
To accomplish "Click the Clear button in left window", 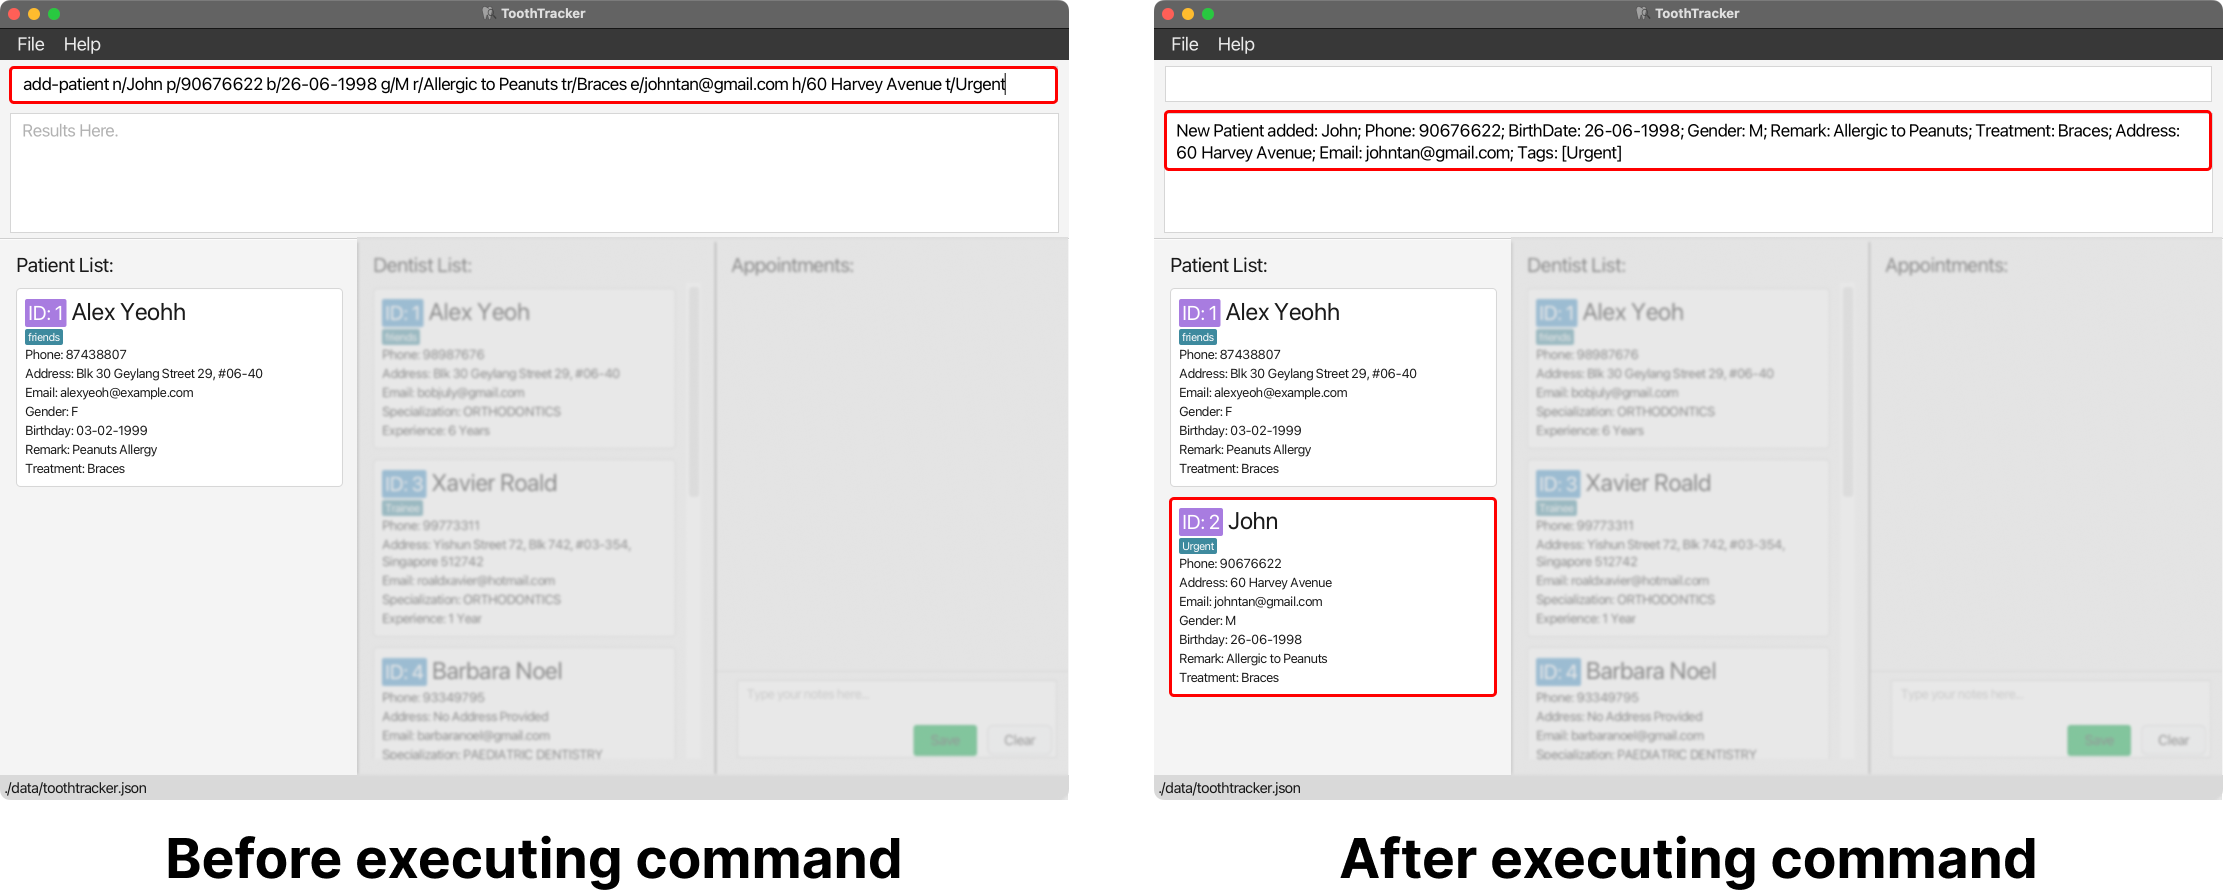I will coord(1019,740).
